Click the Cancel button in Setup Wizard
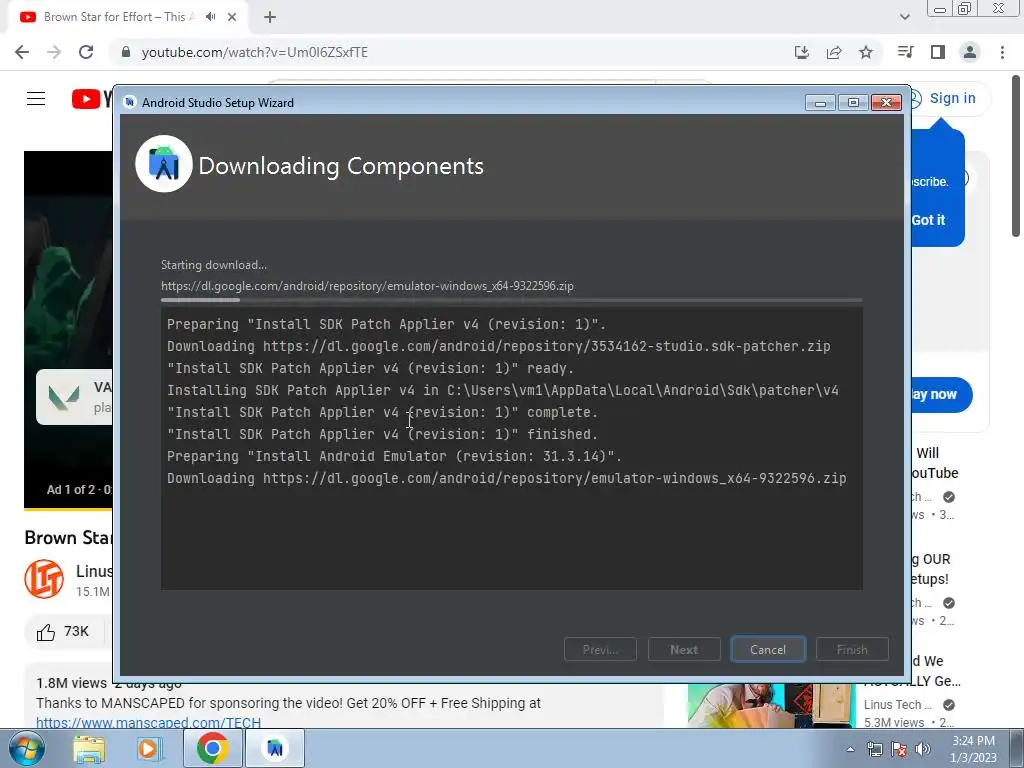The width and height of the screenshot is (1024, 768). pos(768,649)
